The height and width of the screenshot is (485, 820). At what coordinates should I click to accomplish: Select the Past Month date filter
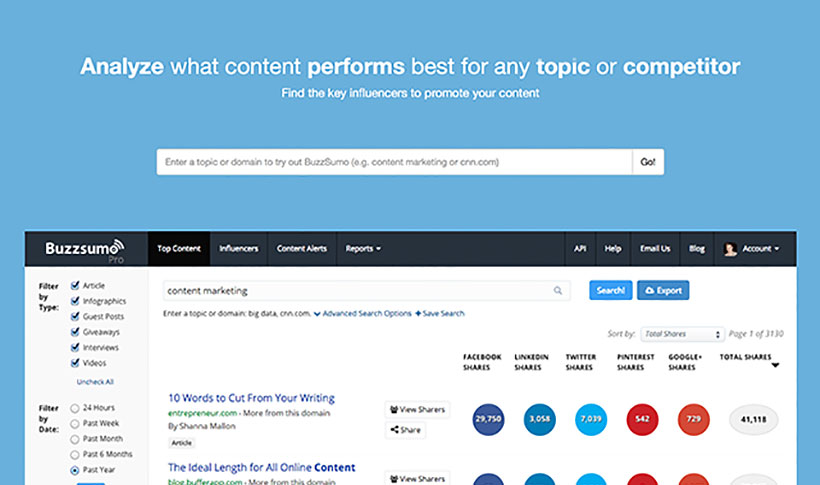click(75, 439)
